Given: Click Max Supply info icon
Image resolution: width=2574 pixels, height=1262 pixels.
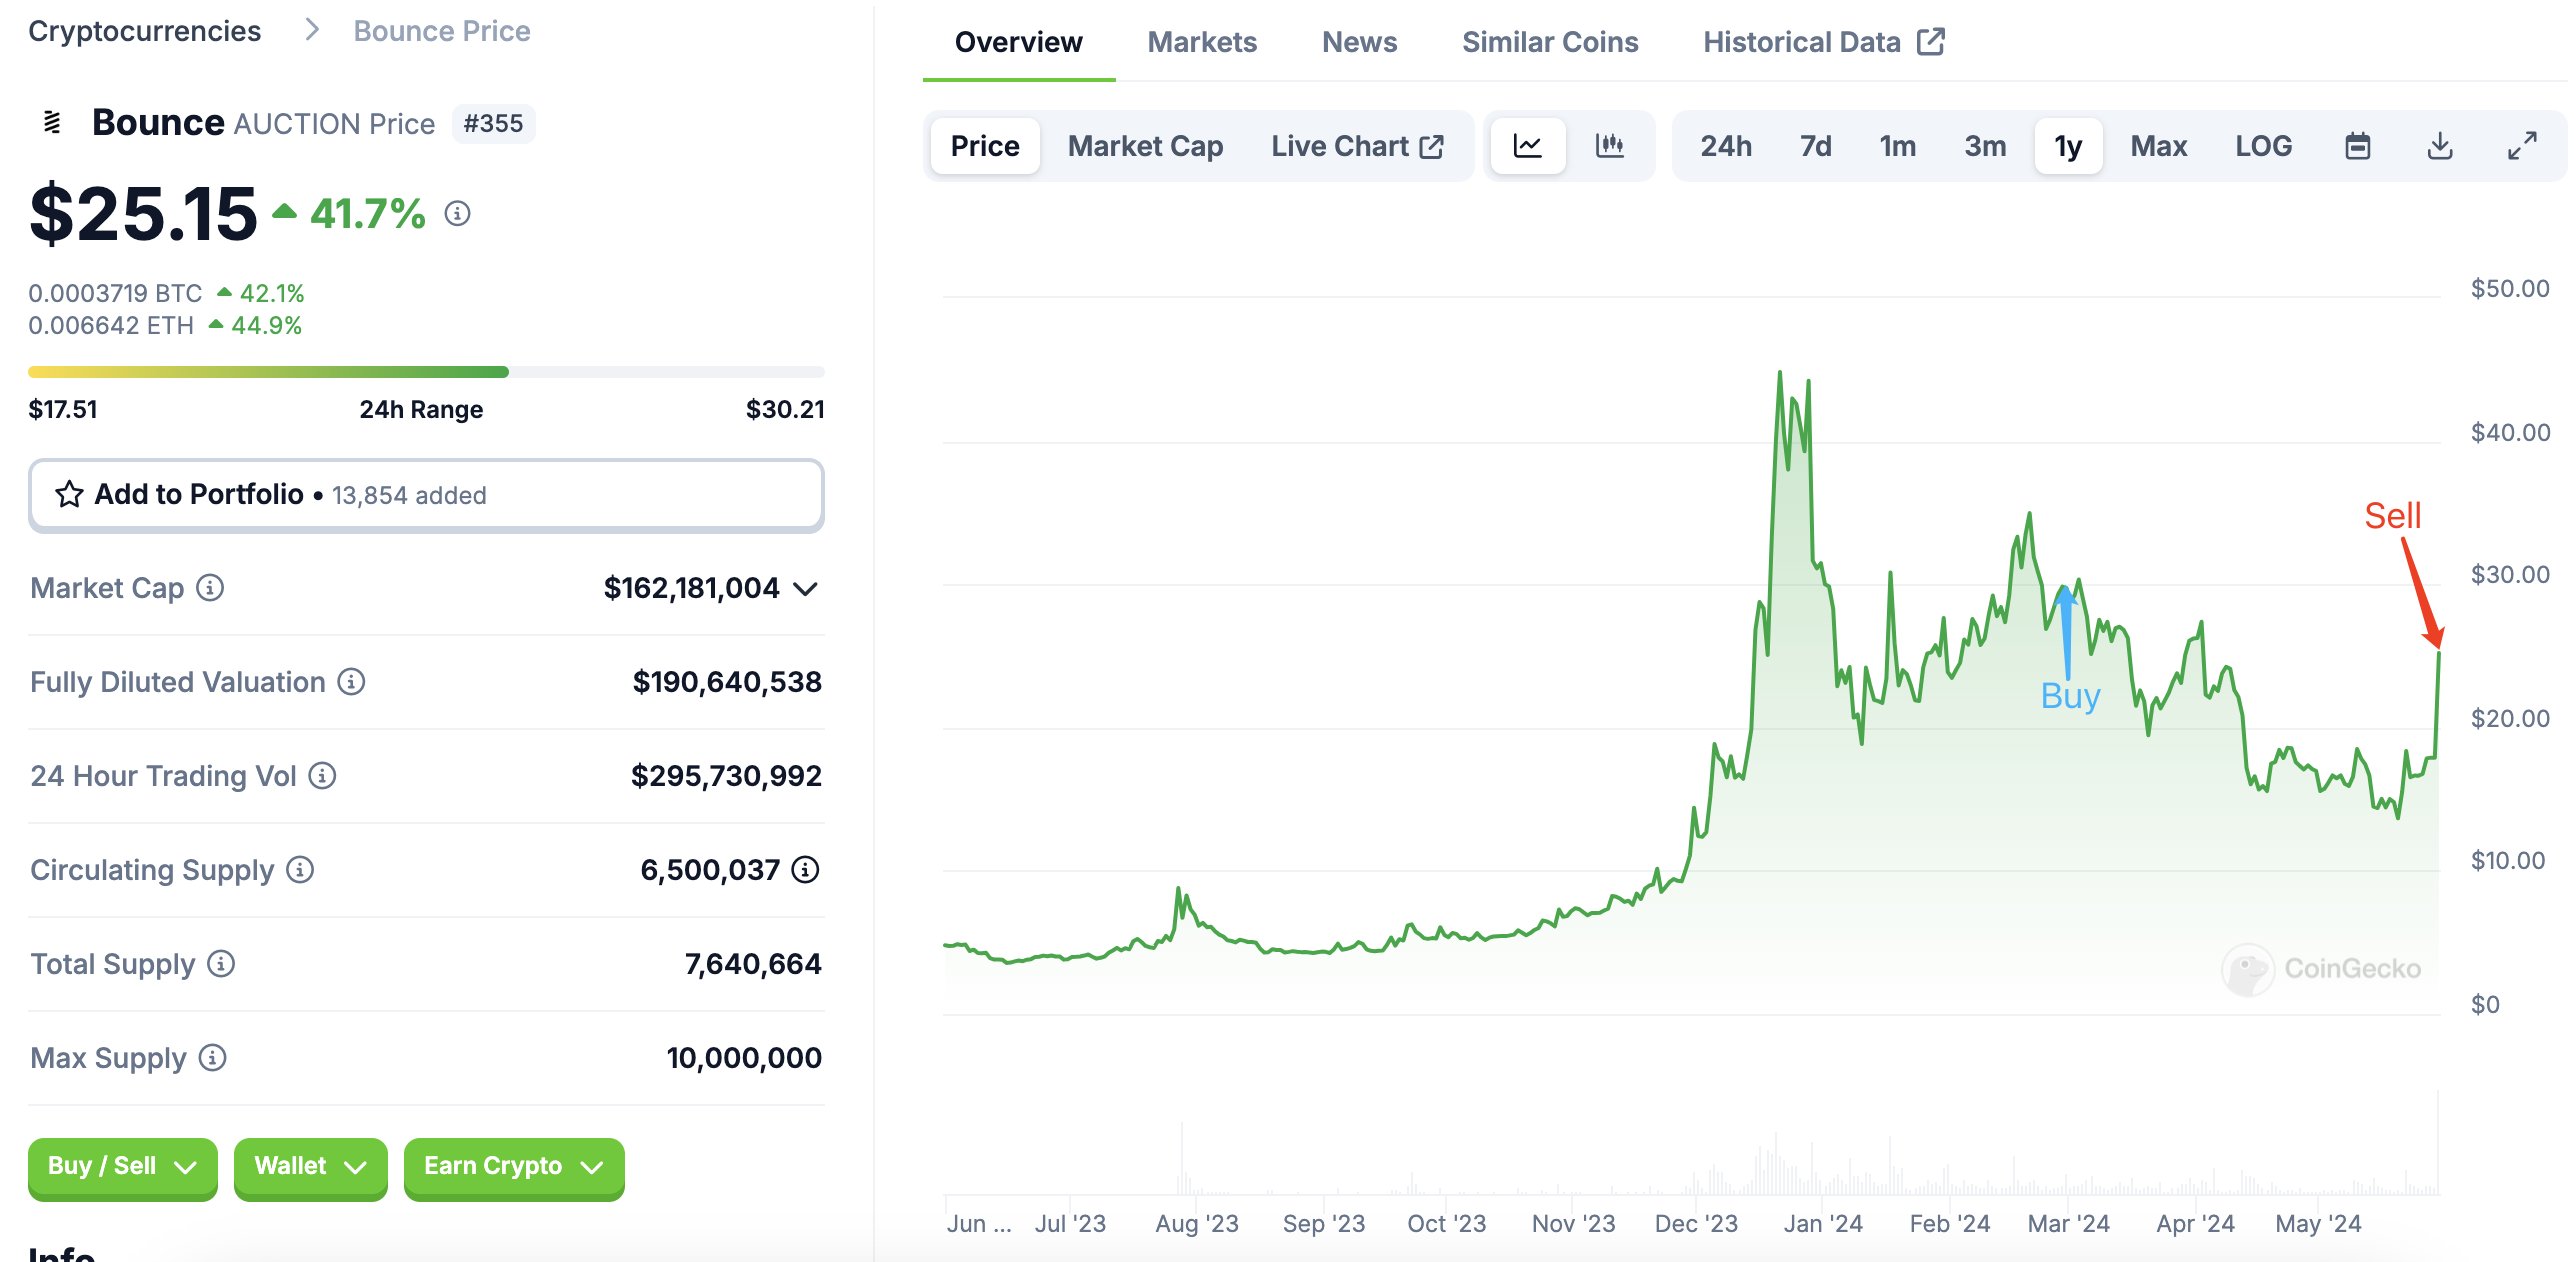Looking at the screenshot, I should point(213,1057).
